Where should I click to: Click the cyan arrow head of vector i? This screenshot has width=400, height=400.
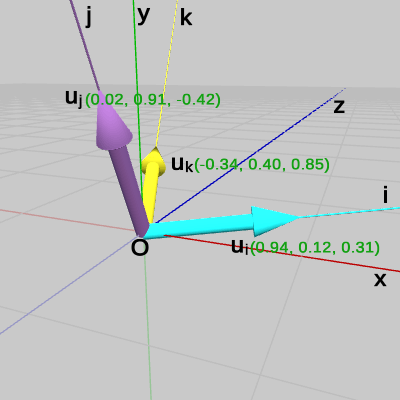point(273,221)
